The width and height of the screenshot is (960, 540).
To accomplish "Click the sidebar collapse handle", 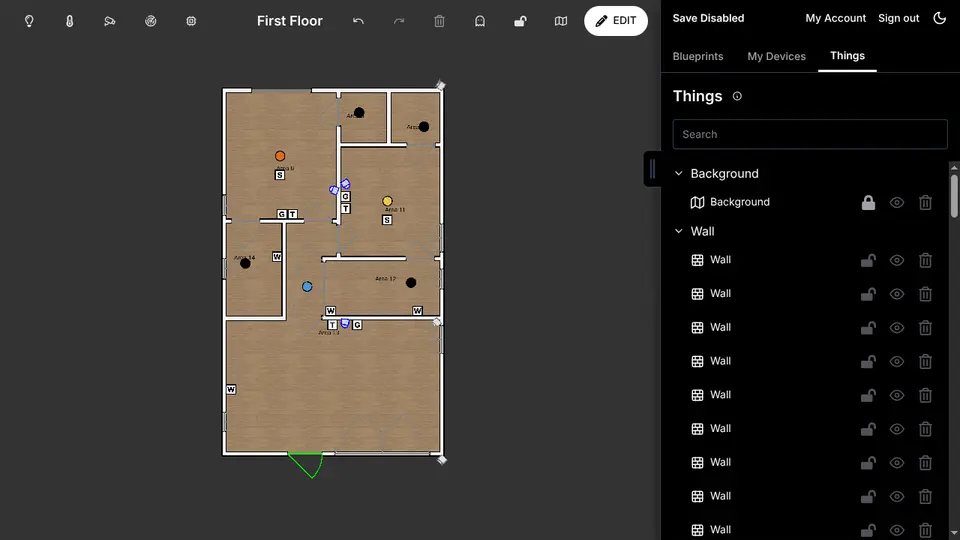I will [x=652, y=168].
